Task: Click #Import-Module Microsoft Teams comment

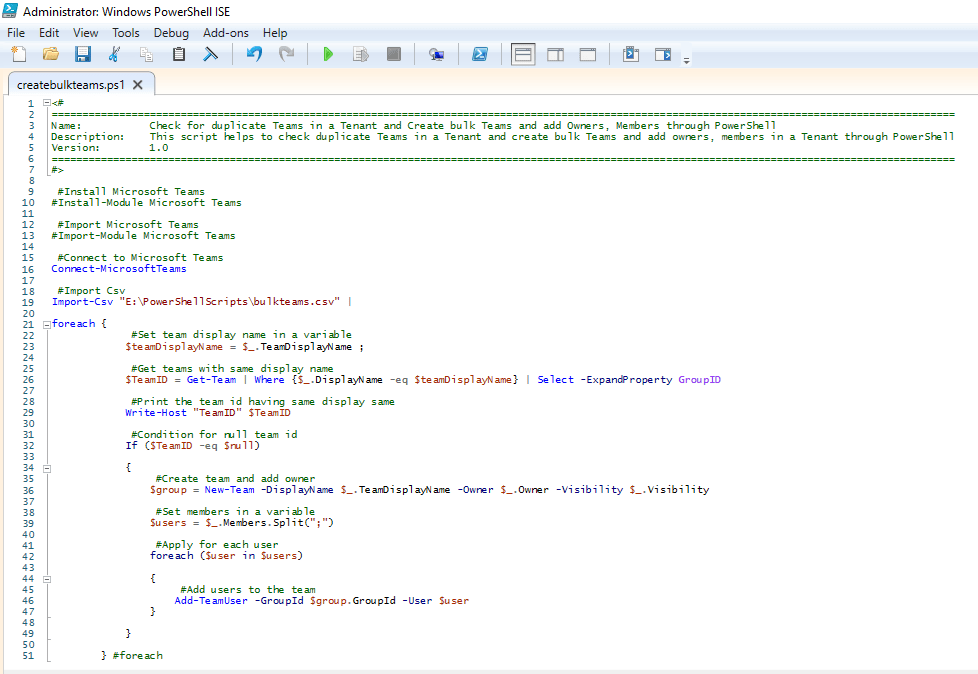Action: point(143,236)
